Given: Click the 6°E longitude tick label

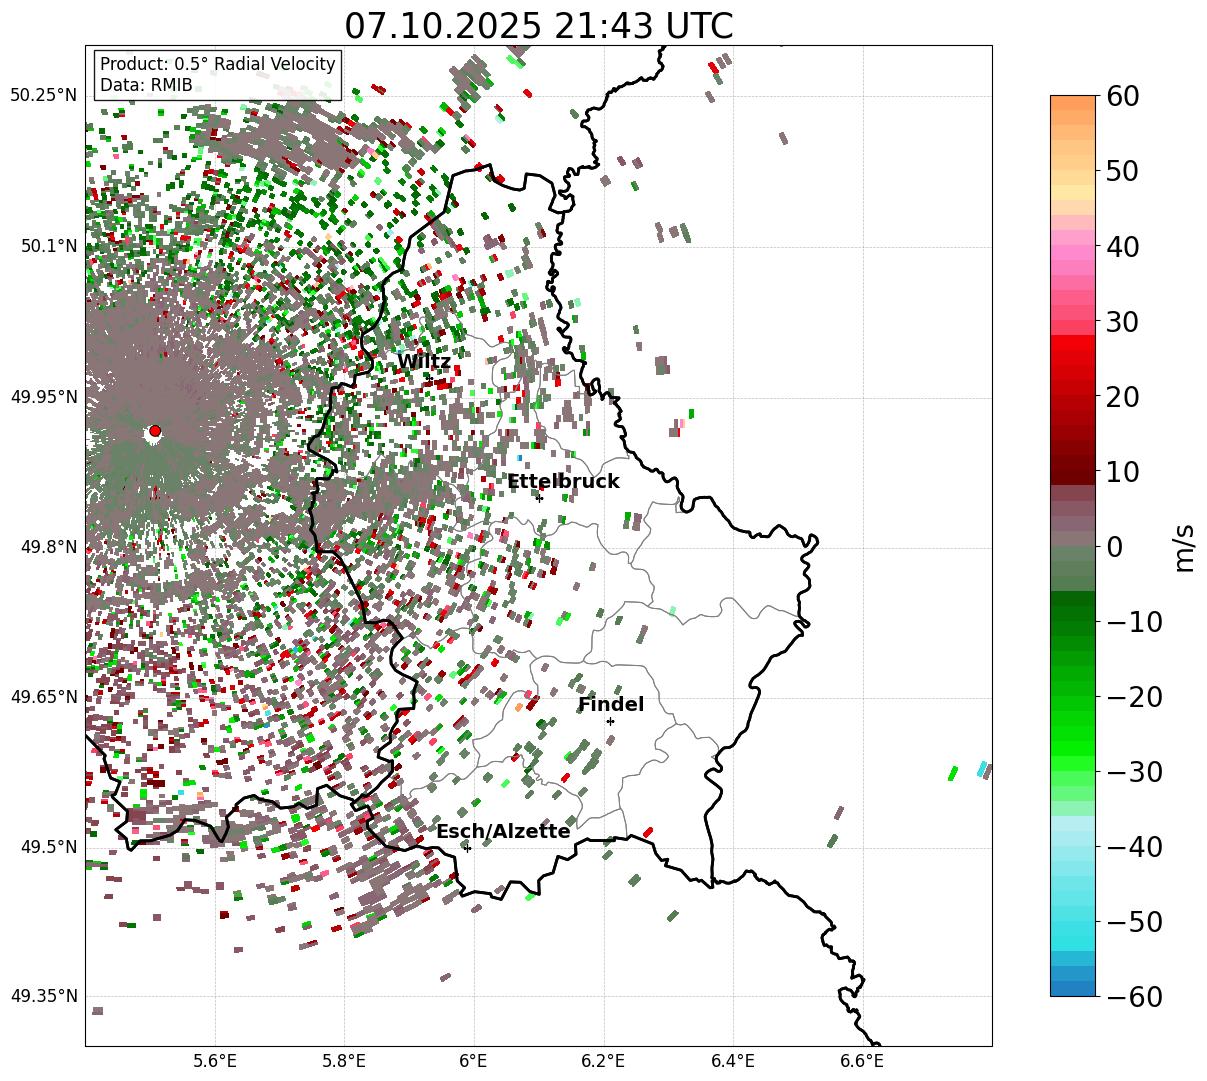Looking at the screenshot, I should [x=474, y=1061].
